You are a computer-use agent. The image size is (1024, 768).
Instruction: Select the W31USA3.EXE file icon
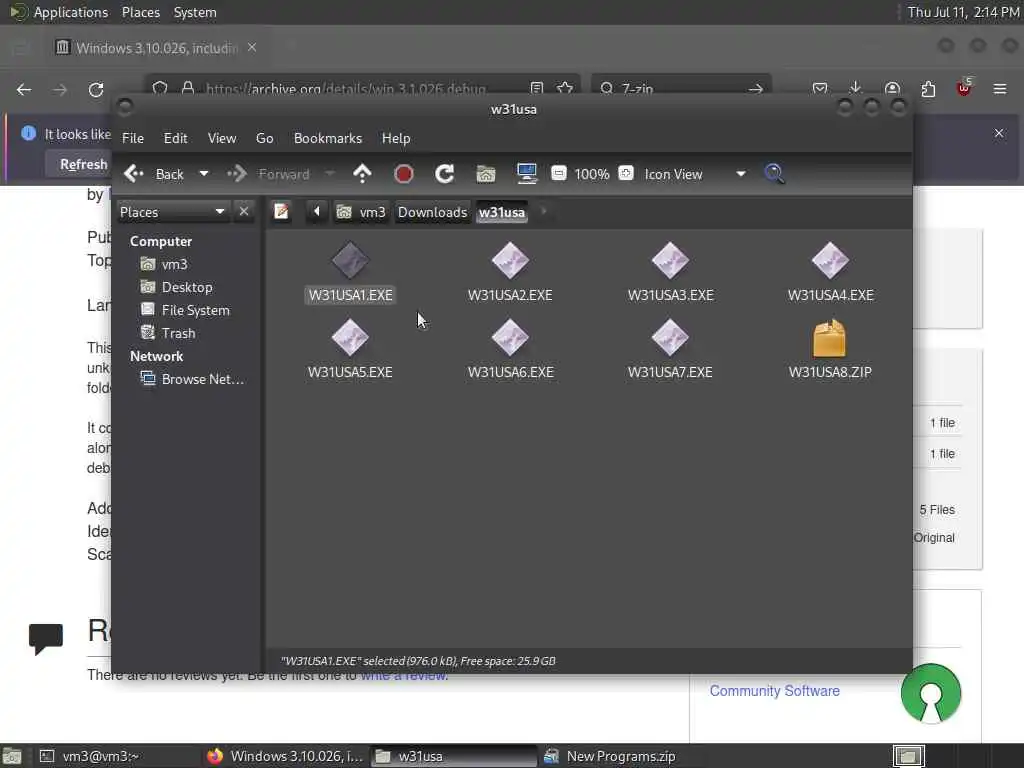pyautogui.click(x=670, y=261)
